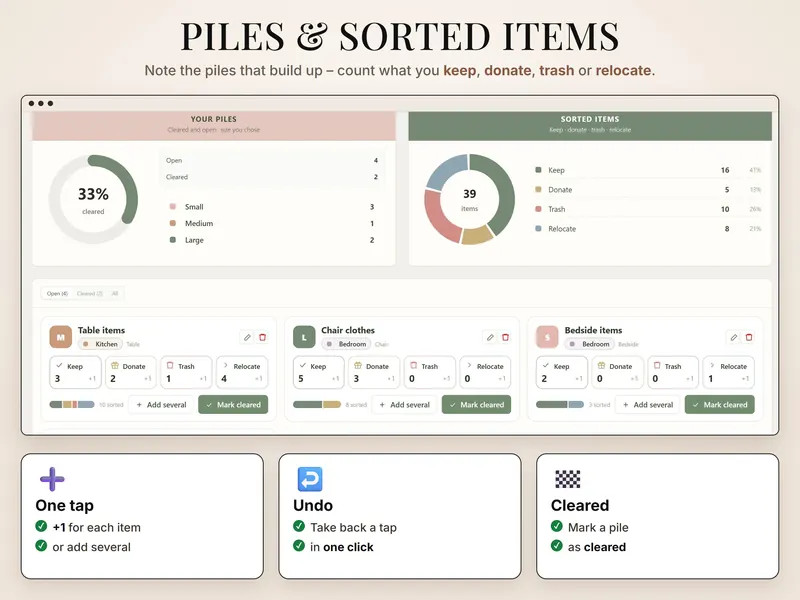
Task: Select the 'Medium' pile size row
Action: coord(272,223)
